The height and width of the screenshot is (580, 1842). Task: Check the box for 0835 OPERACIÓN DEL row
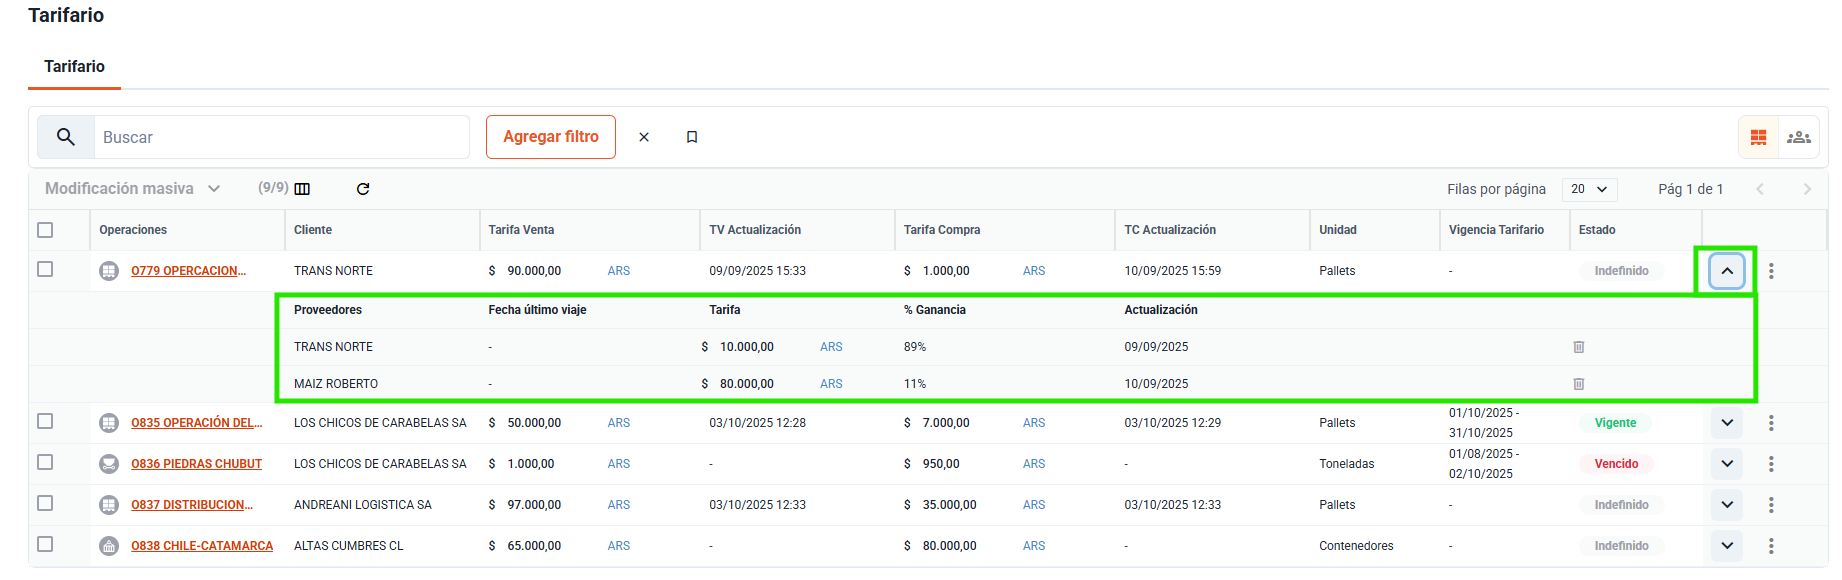pyautogui.click(x=45, y=421)
